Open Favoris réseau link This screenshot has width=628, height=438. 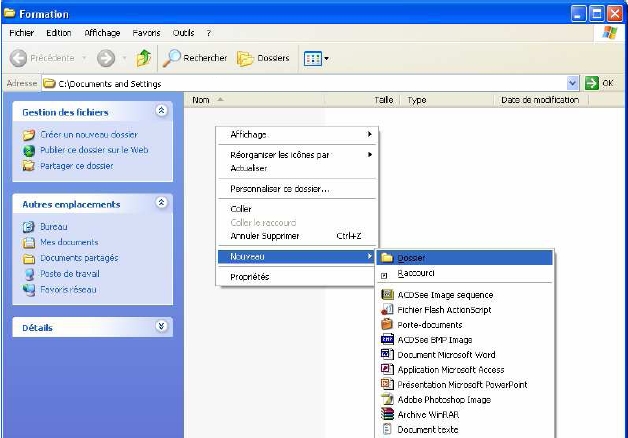pos(68,289)
